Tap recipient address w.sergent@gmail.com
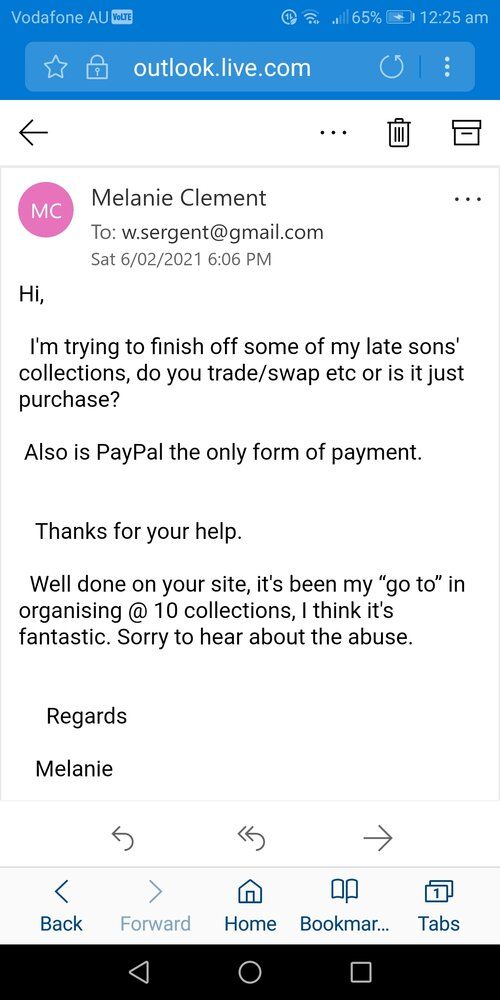Image resolution: width=500 pixels, height=1000 pixels. coord(222,233)
